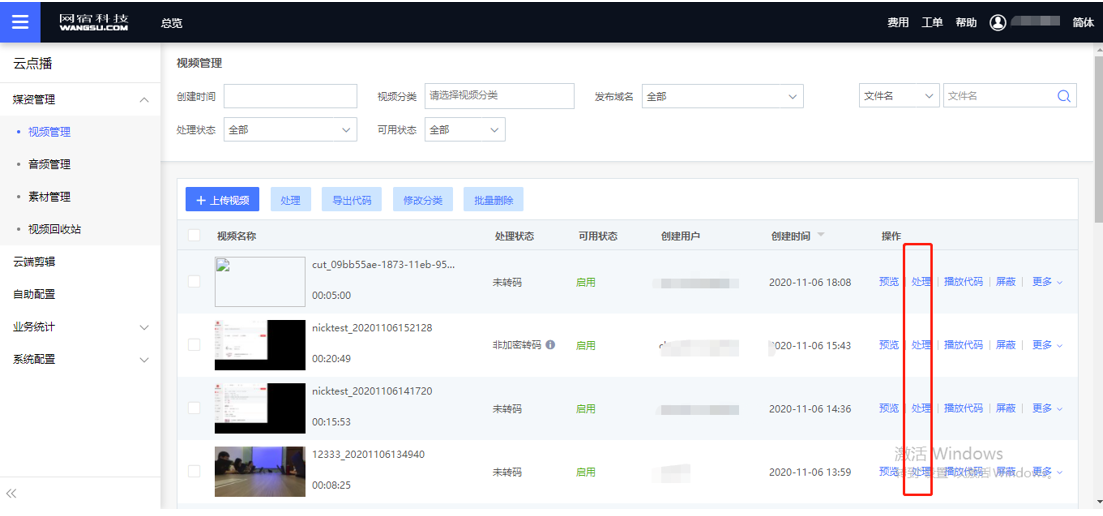The width and height of the screenshot is (1103, 516).
Task: Open 工单 in the top bar
Action: 932,22
